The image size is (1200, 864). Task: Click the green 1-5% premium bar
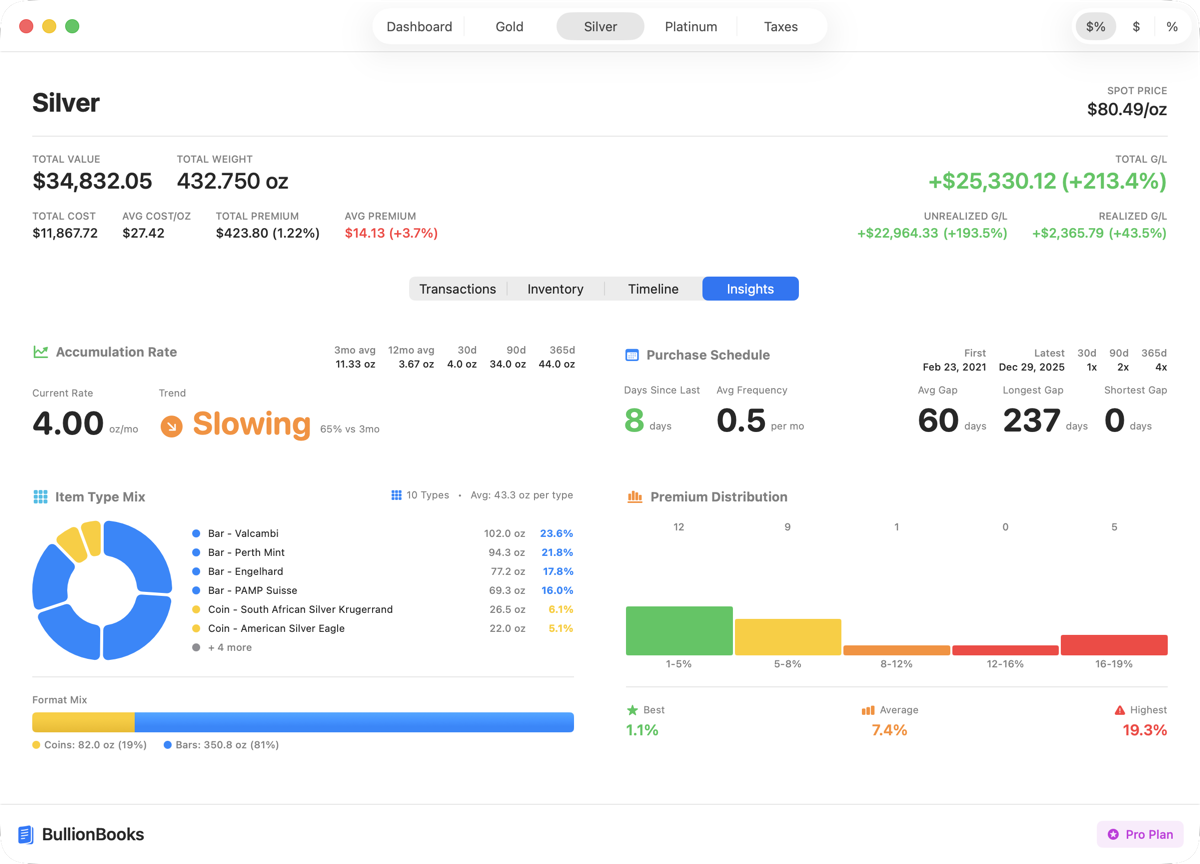(679, 631)
